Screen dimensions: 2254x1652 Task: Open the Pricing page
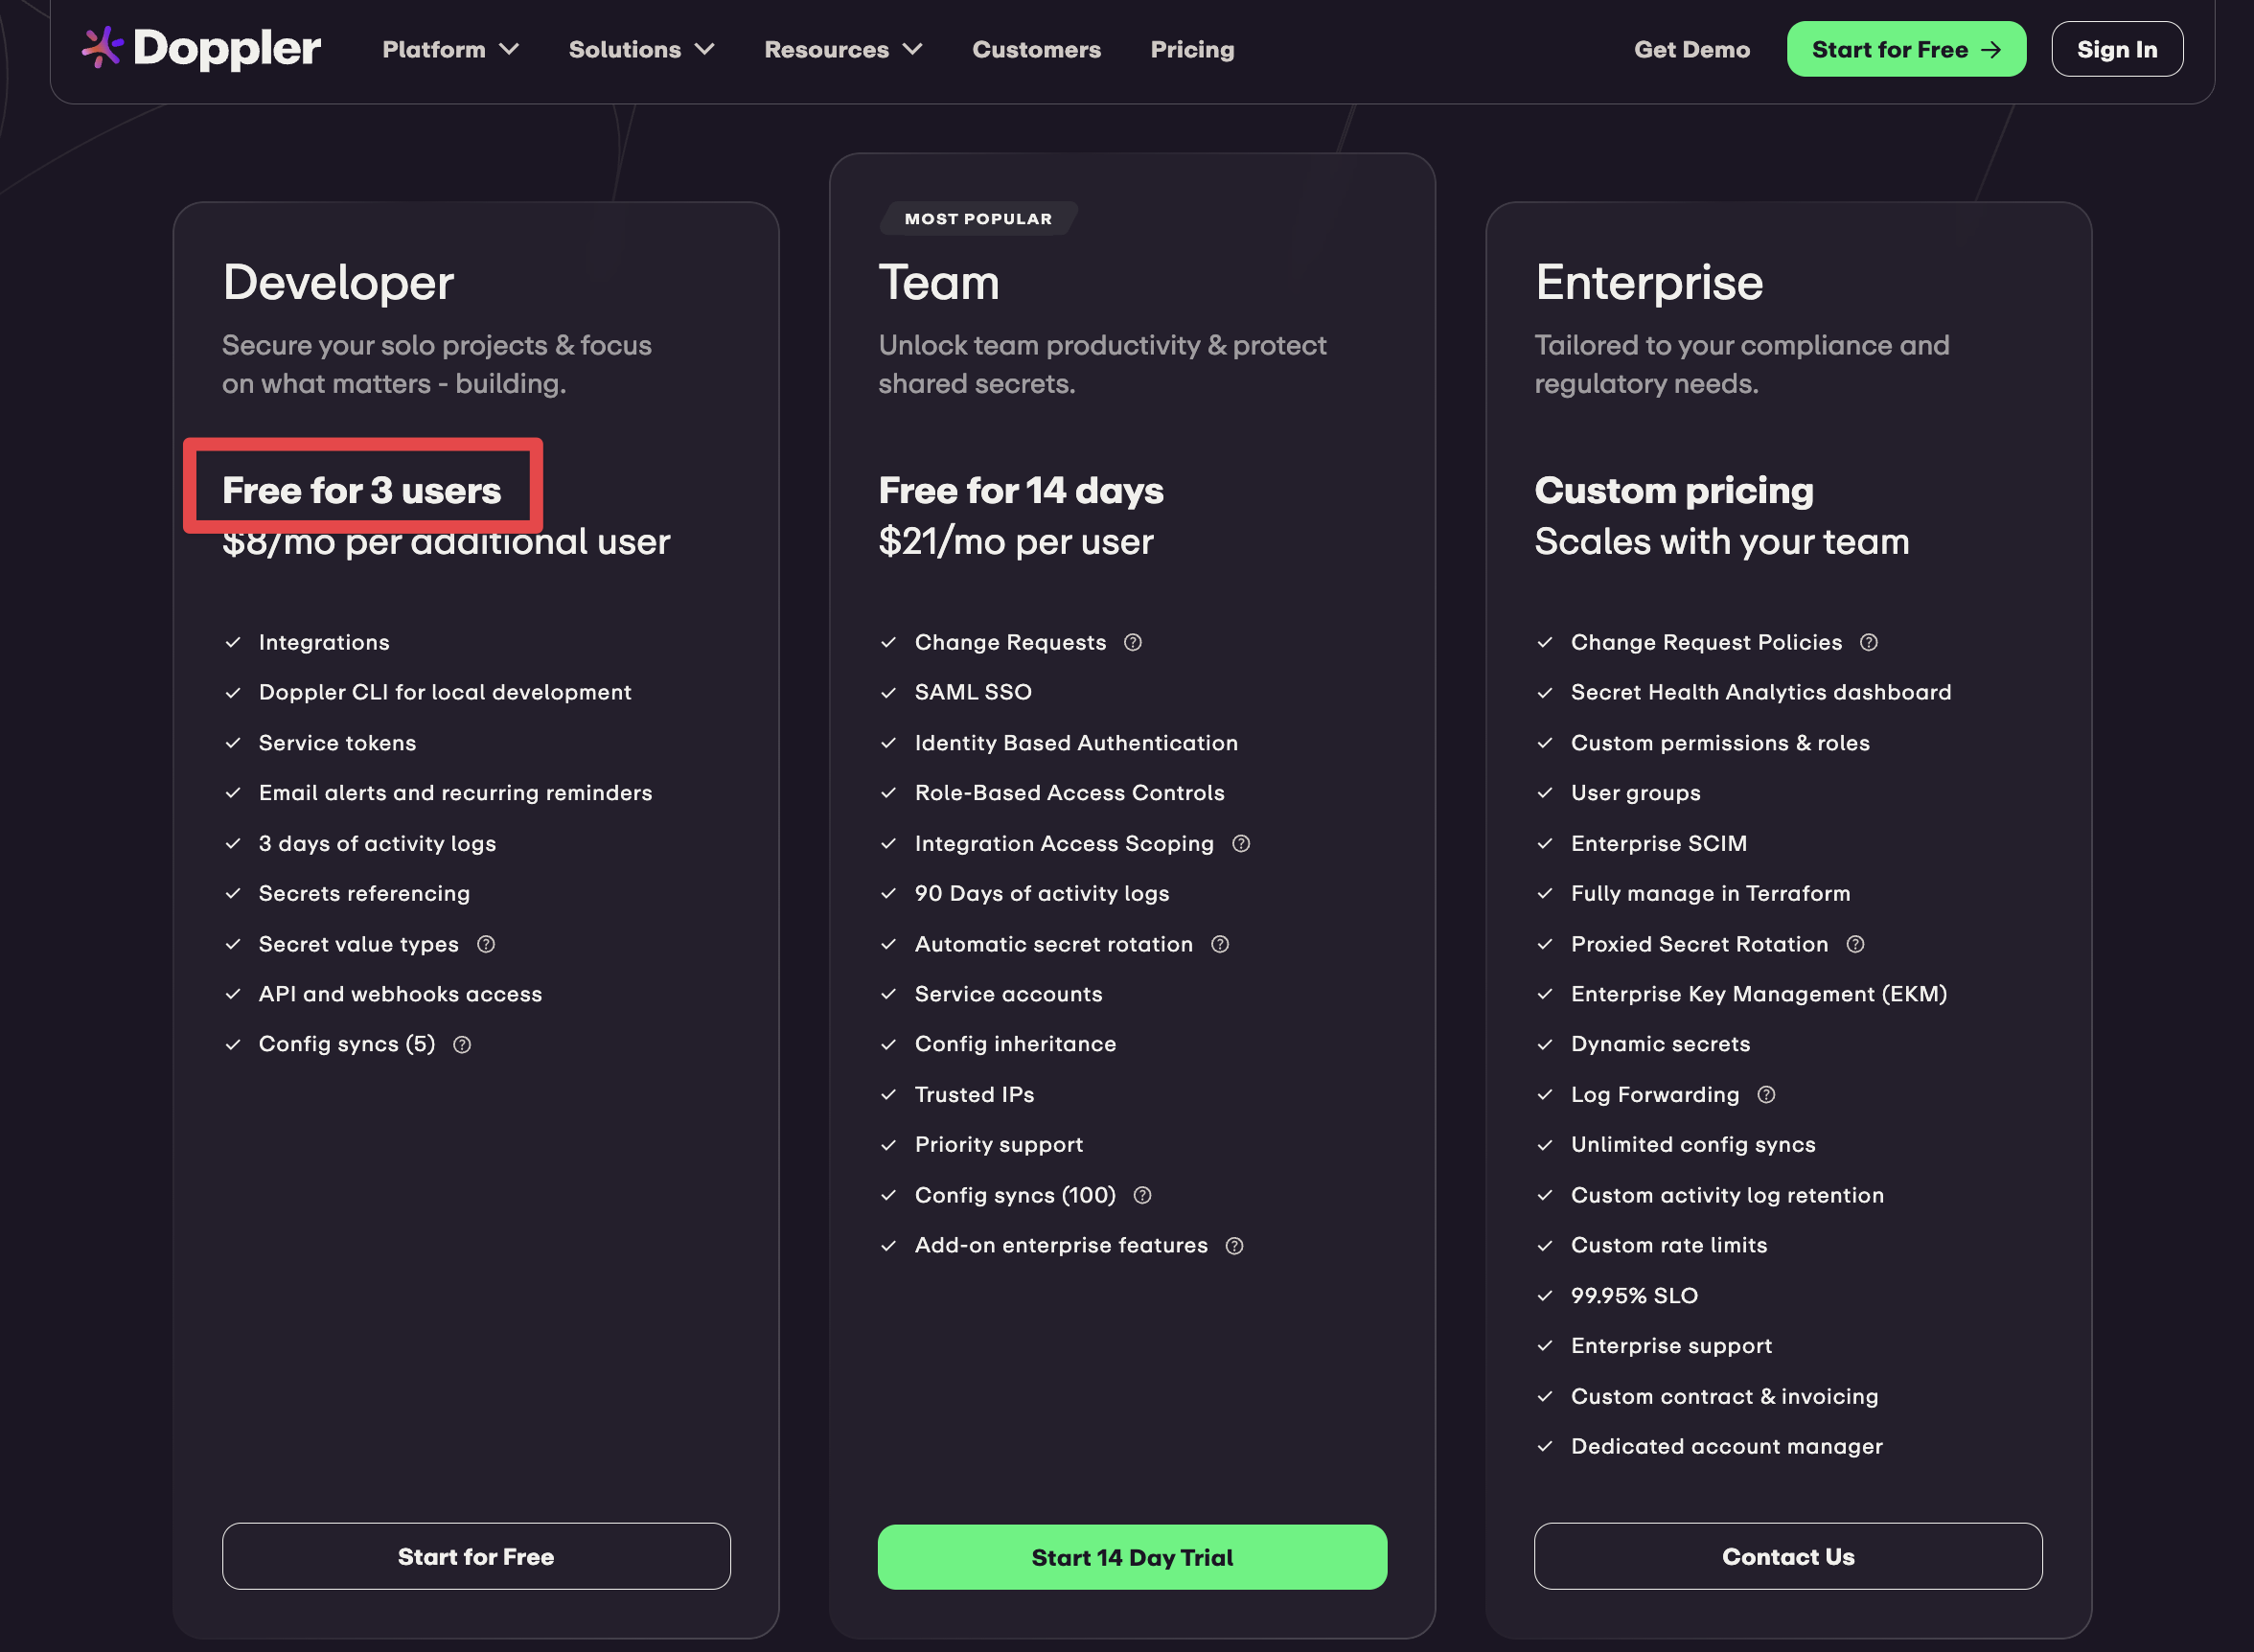[1192, 49]
